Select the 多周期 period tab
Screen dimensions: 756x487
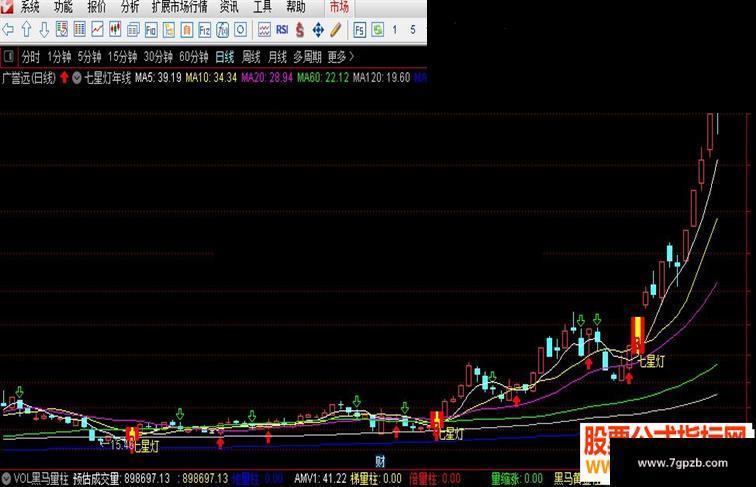(x=307, y=57)
